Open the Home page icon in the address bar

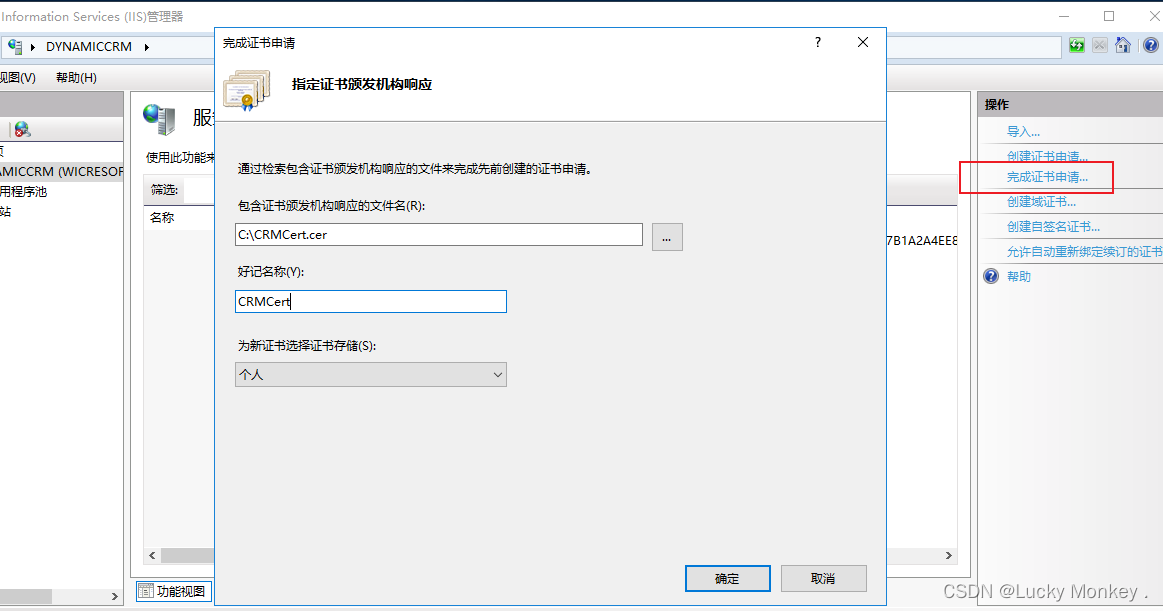coord(1123,45)
